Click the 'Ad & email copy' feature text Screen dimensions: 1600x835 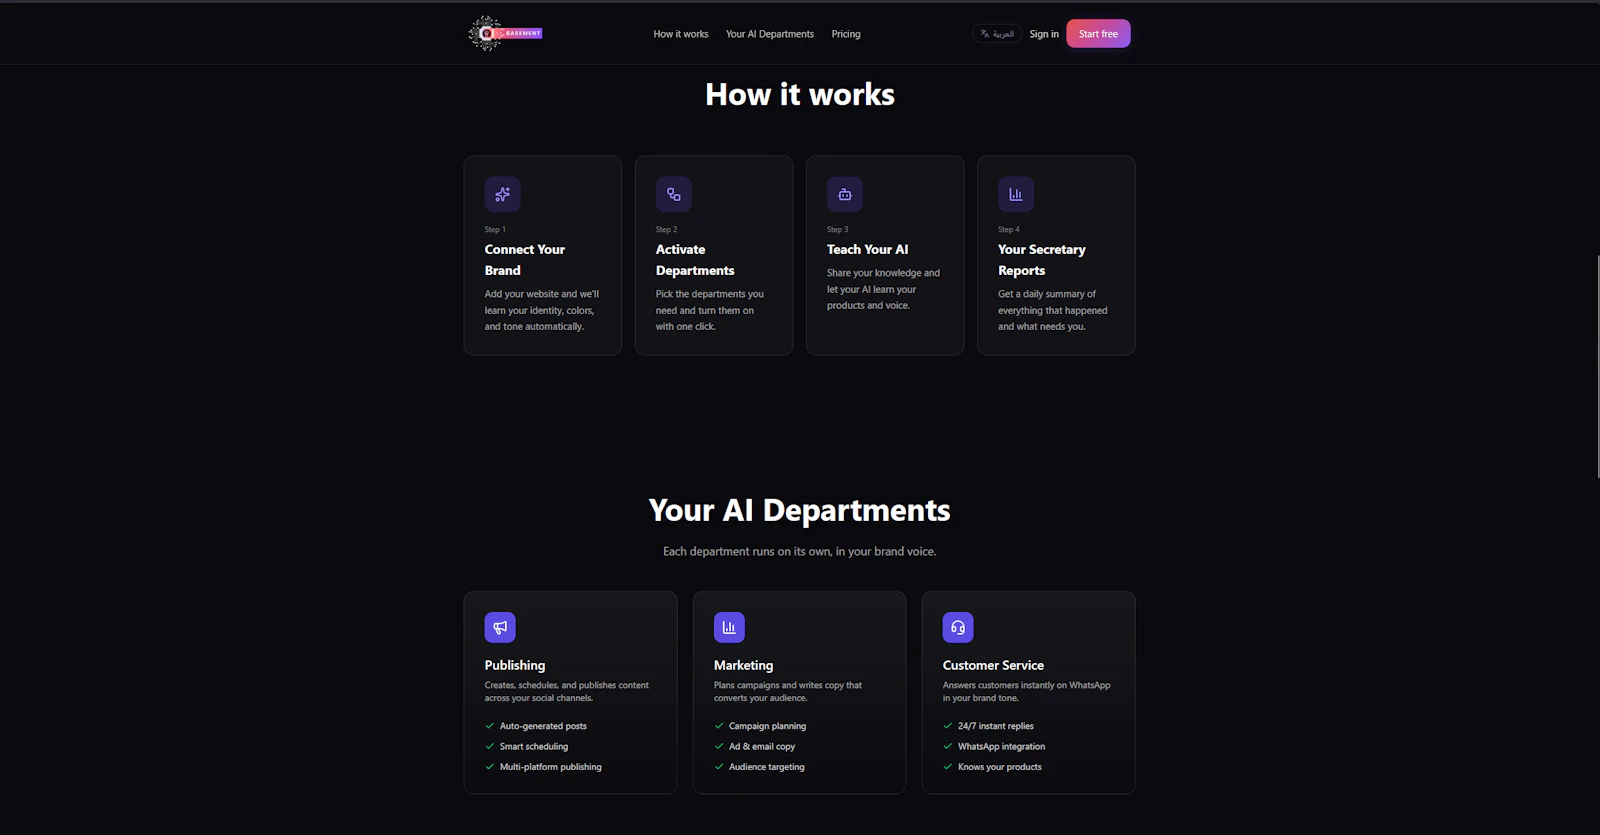(x=762, y=746)
